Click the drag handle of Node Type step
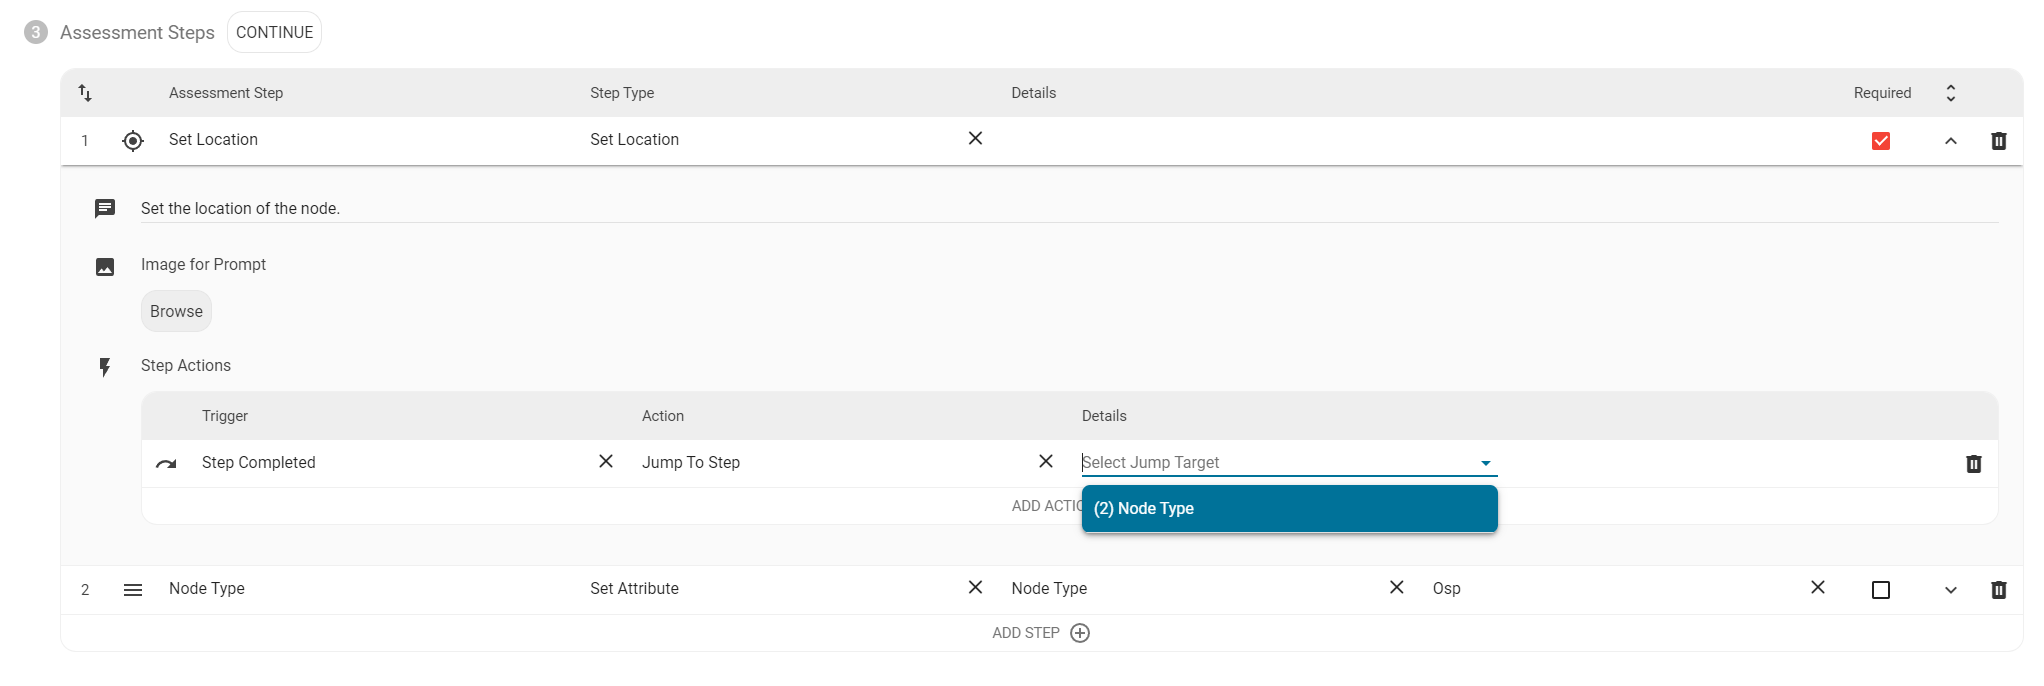Screen dimensions: 2044x686 coord(133,590)
